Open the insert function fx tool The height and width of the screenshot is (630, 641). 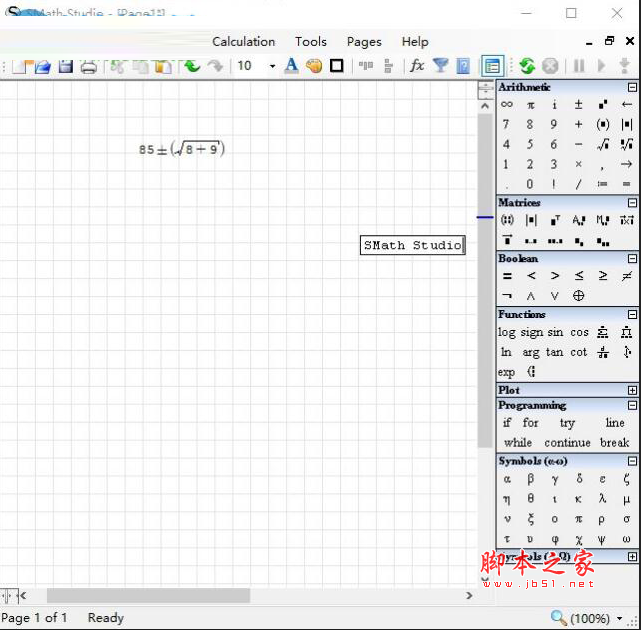[x=417, y=66]
